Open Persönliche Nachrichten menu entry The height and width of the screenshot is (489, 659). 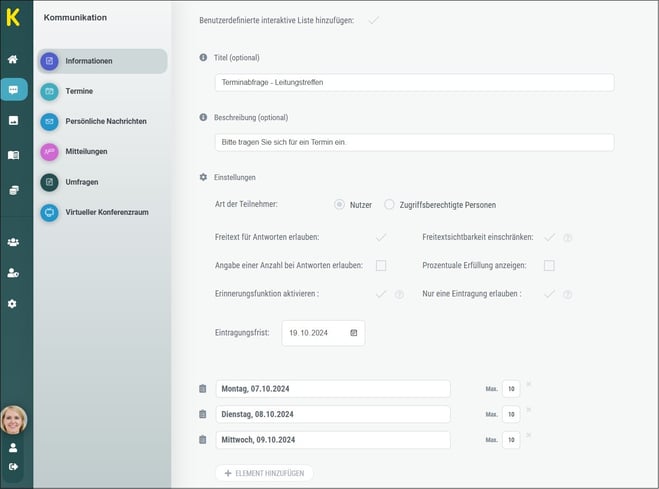coord(103,121)
